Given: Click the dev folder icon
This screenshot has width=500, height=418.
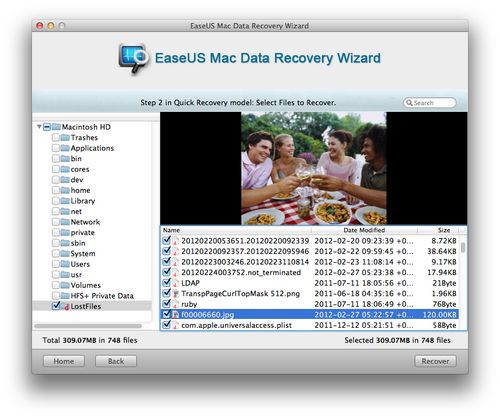Looking at the screenshot, I should (x=65, y=180).
